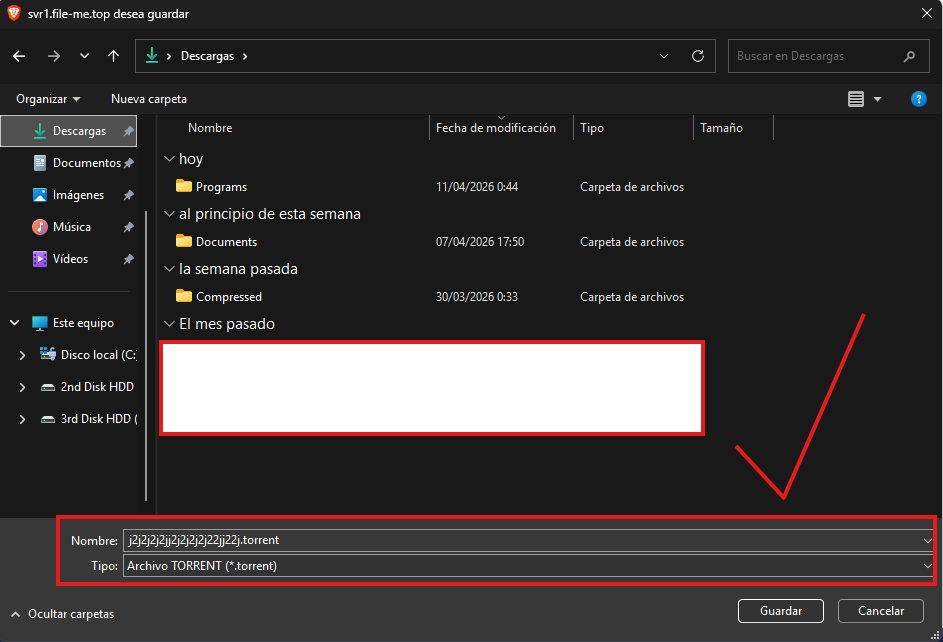The image size is (943, 642).
Task: Select Documentos in the sidebar
Action: point(87,163)
